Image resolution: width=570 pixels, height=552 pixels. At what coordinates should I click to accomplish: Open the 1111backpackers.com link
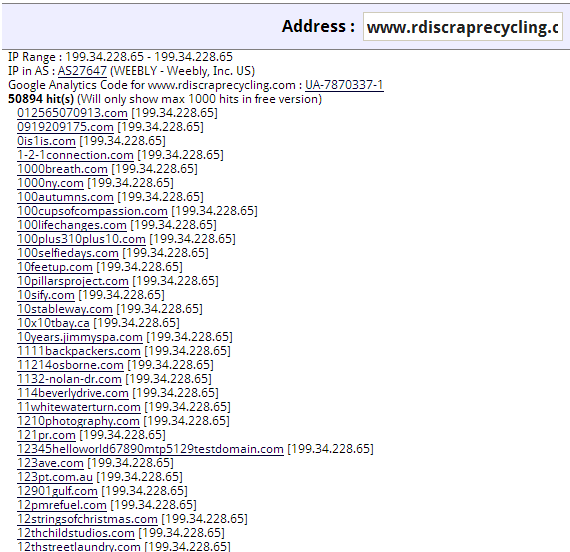[x=79, y=351]
